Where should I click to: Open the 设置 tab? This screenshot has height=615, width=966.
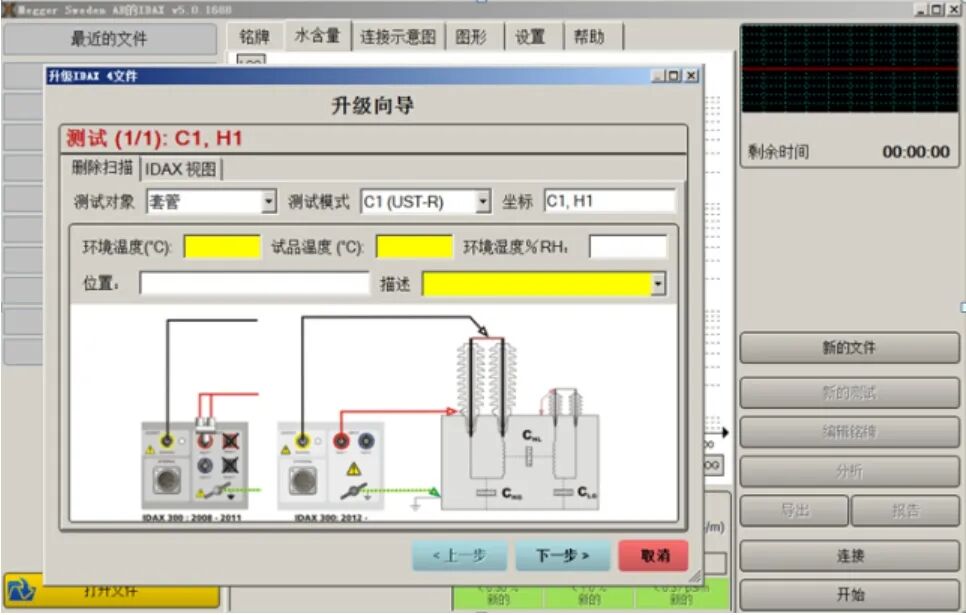click(x=530, y=37)
